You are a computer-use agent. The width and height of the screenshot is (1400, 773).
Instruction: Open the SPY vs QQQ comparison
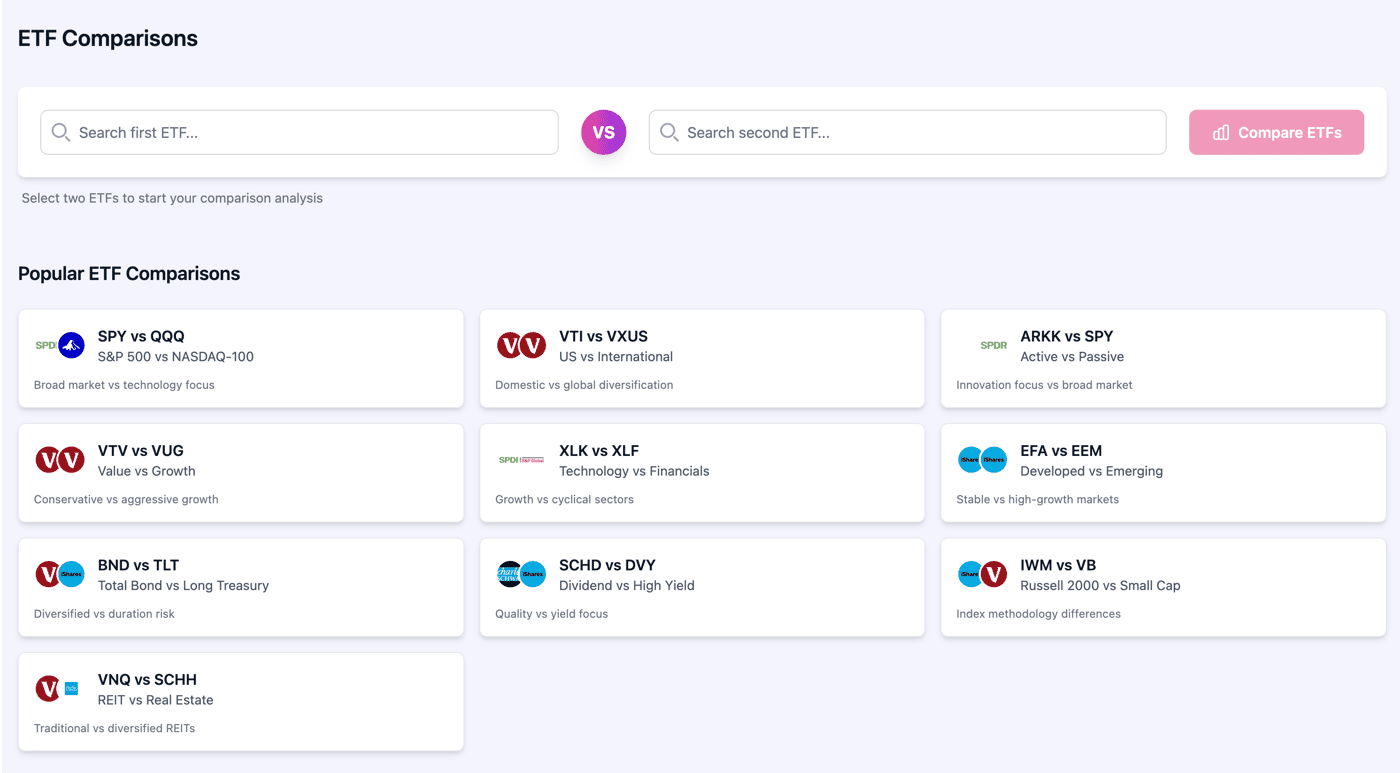click(x=241, y=358)
